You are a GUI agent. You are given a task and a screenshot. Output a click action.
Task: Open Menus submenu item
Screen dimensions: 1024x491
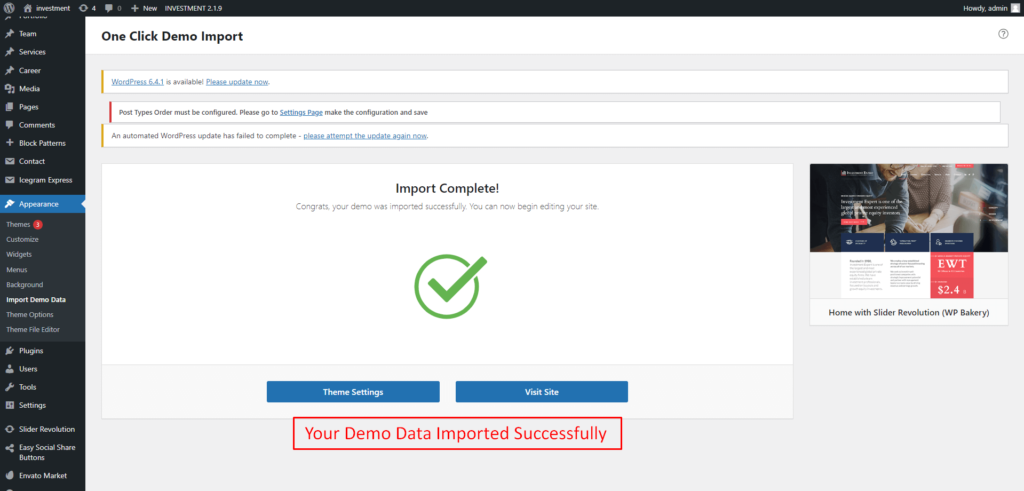click(16, 270)
